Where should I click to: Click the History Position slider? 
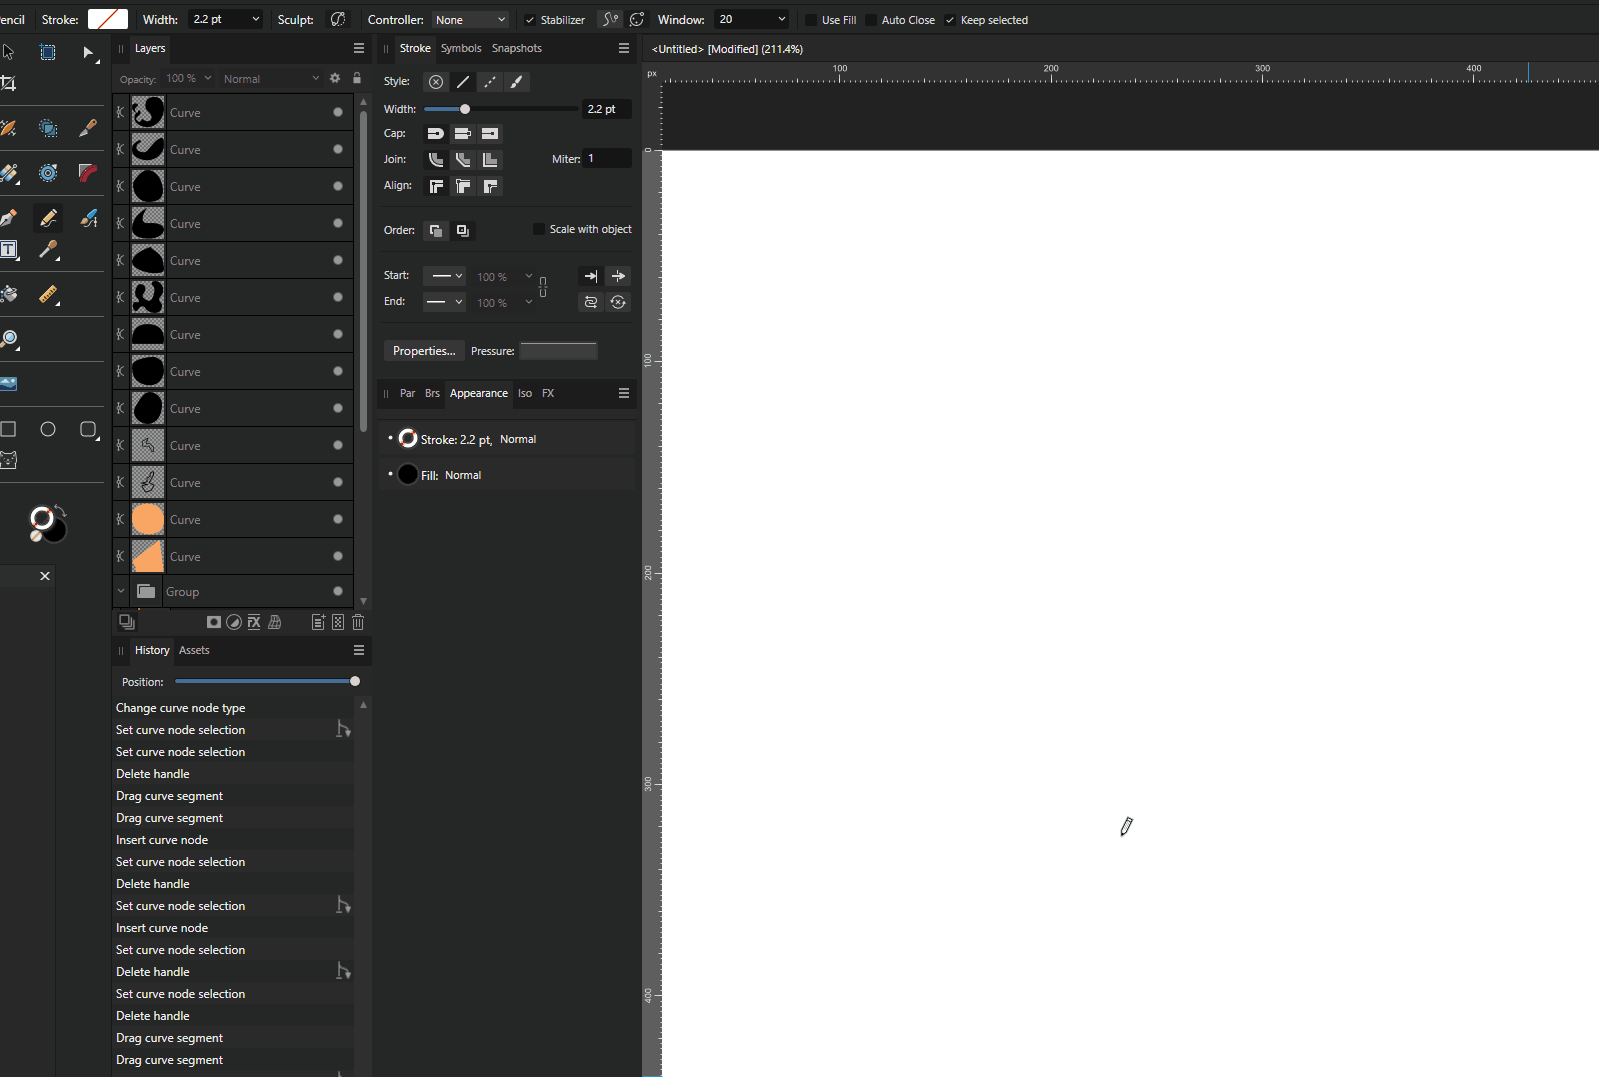click(x=267, y=681)
